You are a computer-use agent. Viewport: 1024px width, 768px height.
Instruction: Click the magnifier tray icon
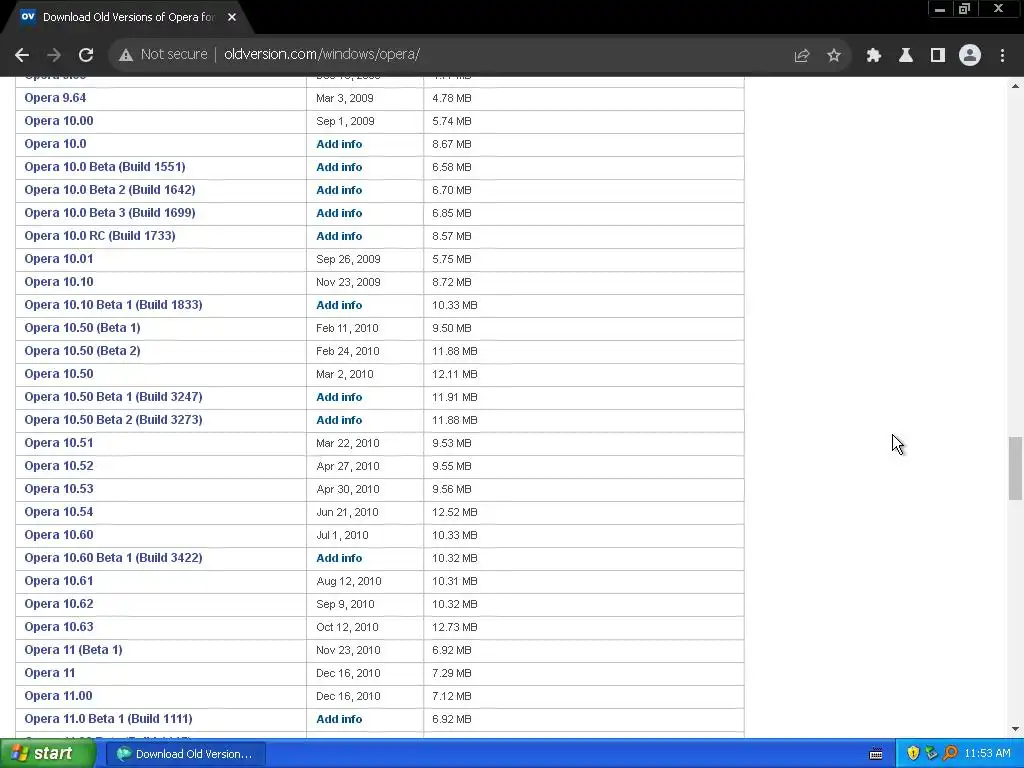950,754
